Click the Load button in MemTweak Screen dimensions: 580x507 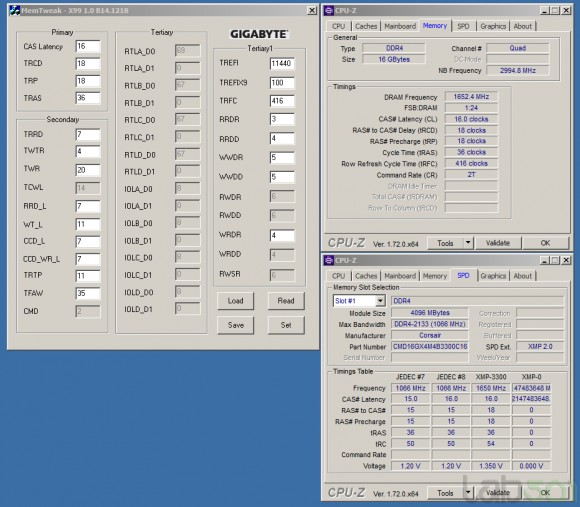[x=236, y=301]
